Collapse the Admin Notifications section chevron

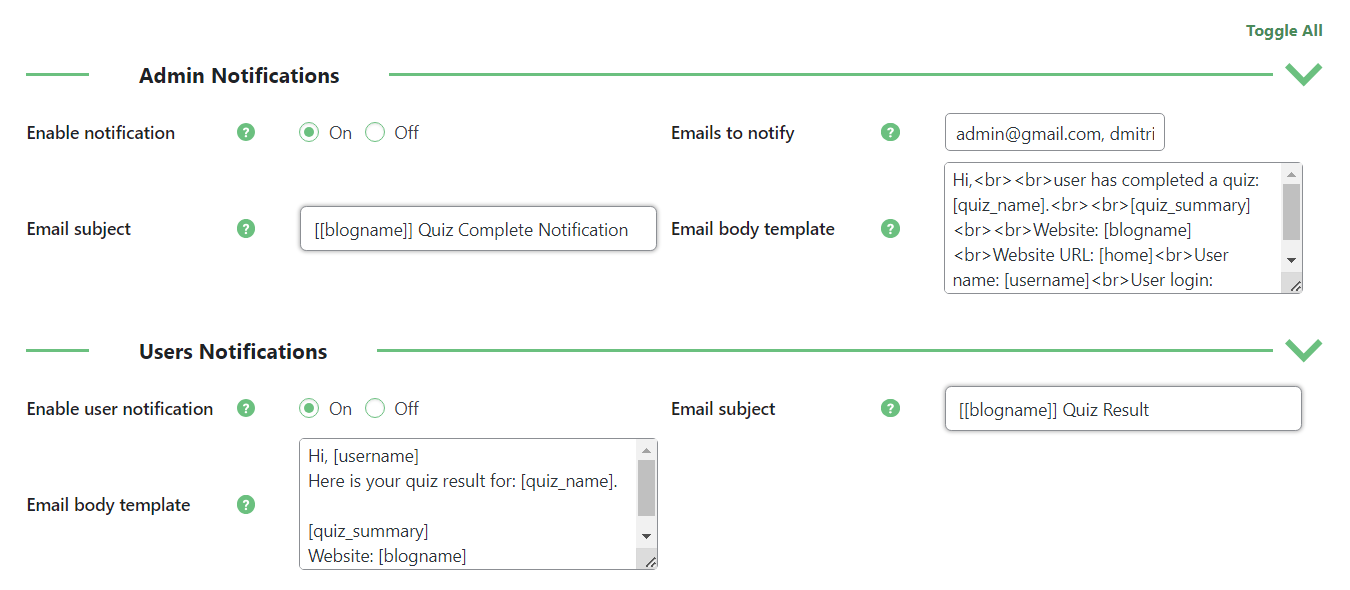pyautogui.click(x=1303, y=75)
